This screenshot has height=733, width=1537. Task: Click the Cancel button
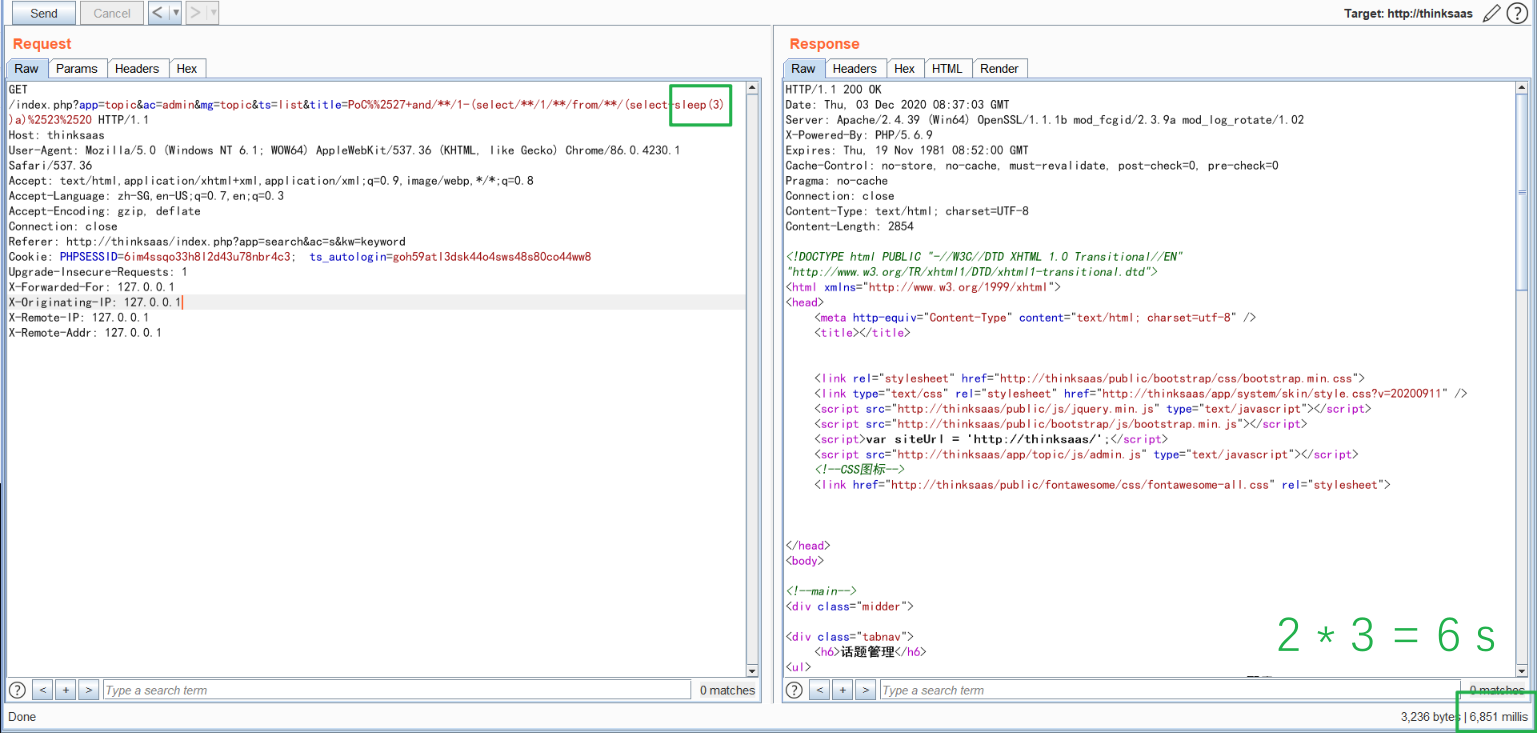tap(112, 13)
